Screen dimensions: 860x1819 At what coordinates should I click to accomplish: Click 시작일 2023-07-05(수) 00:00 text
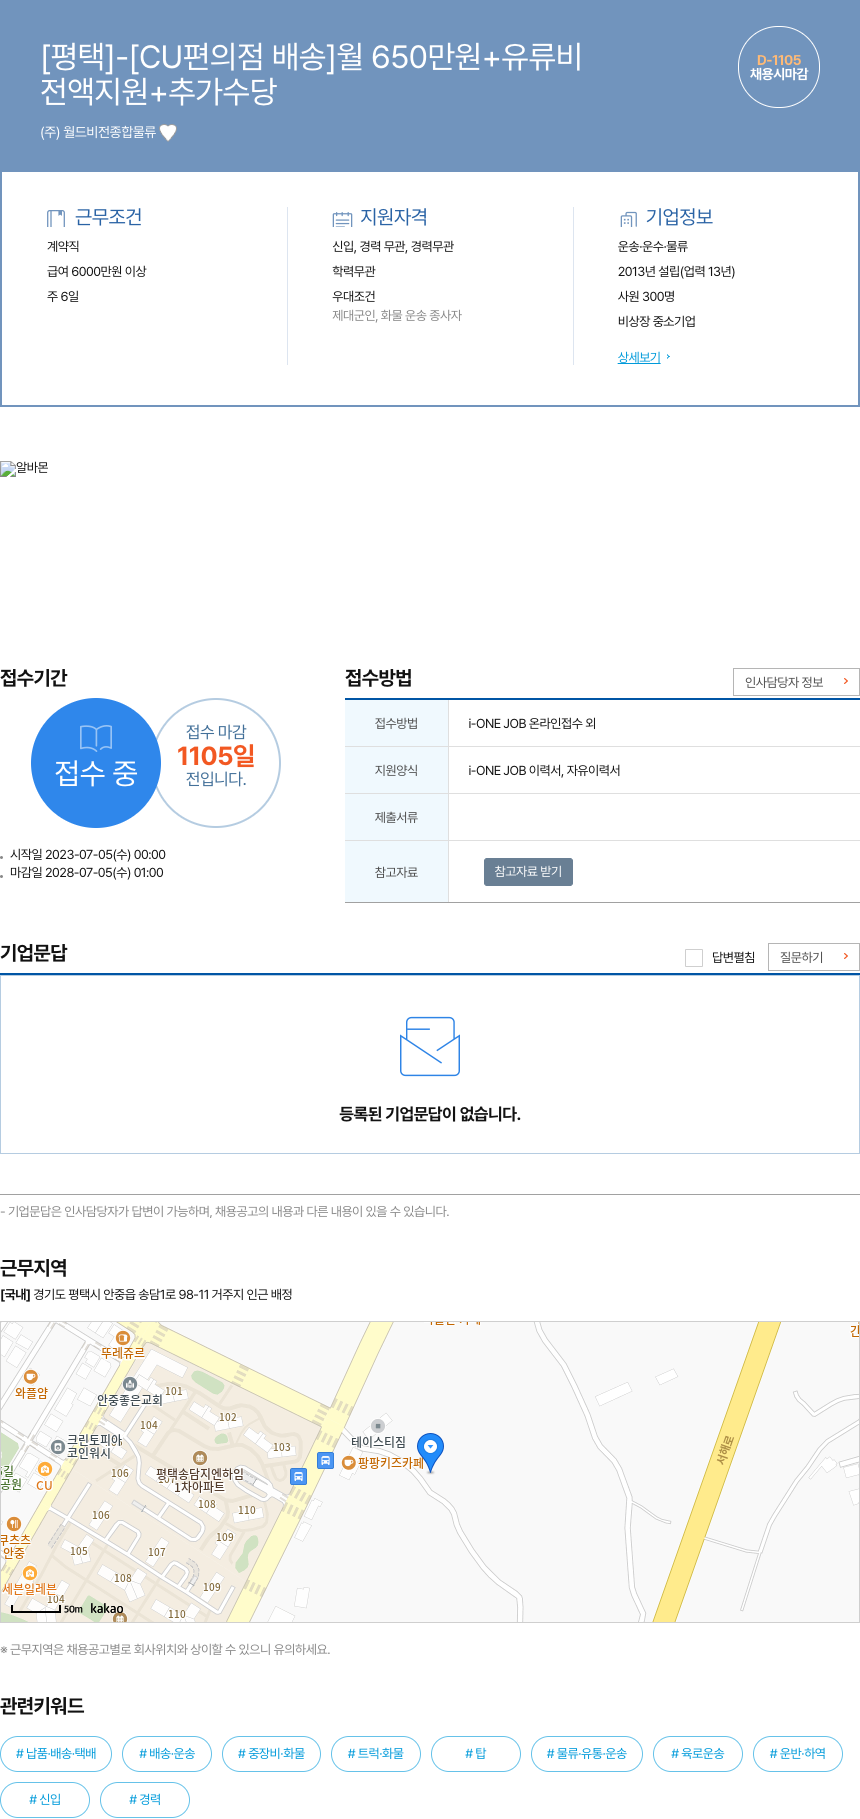pyautogui.click(x=88, y=855)
